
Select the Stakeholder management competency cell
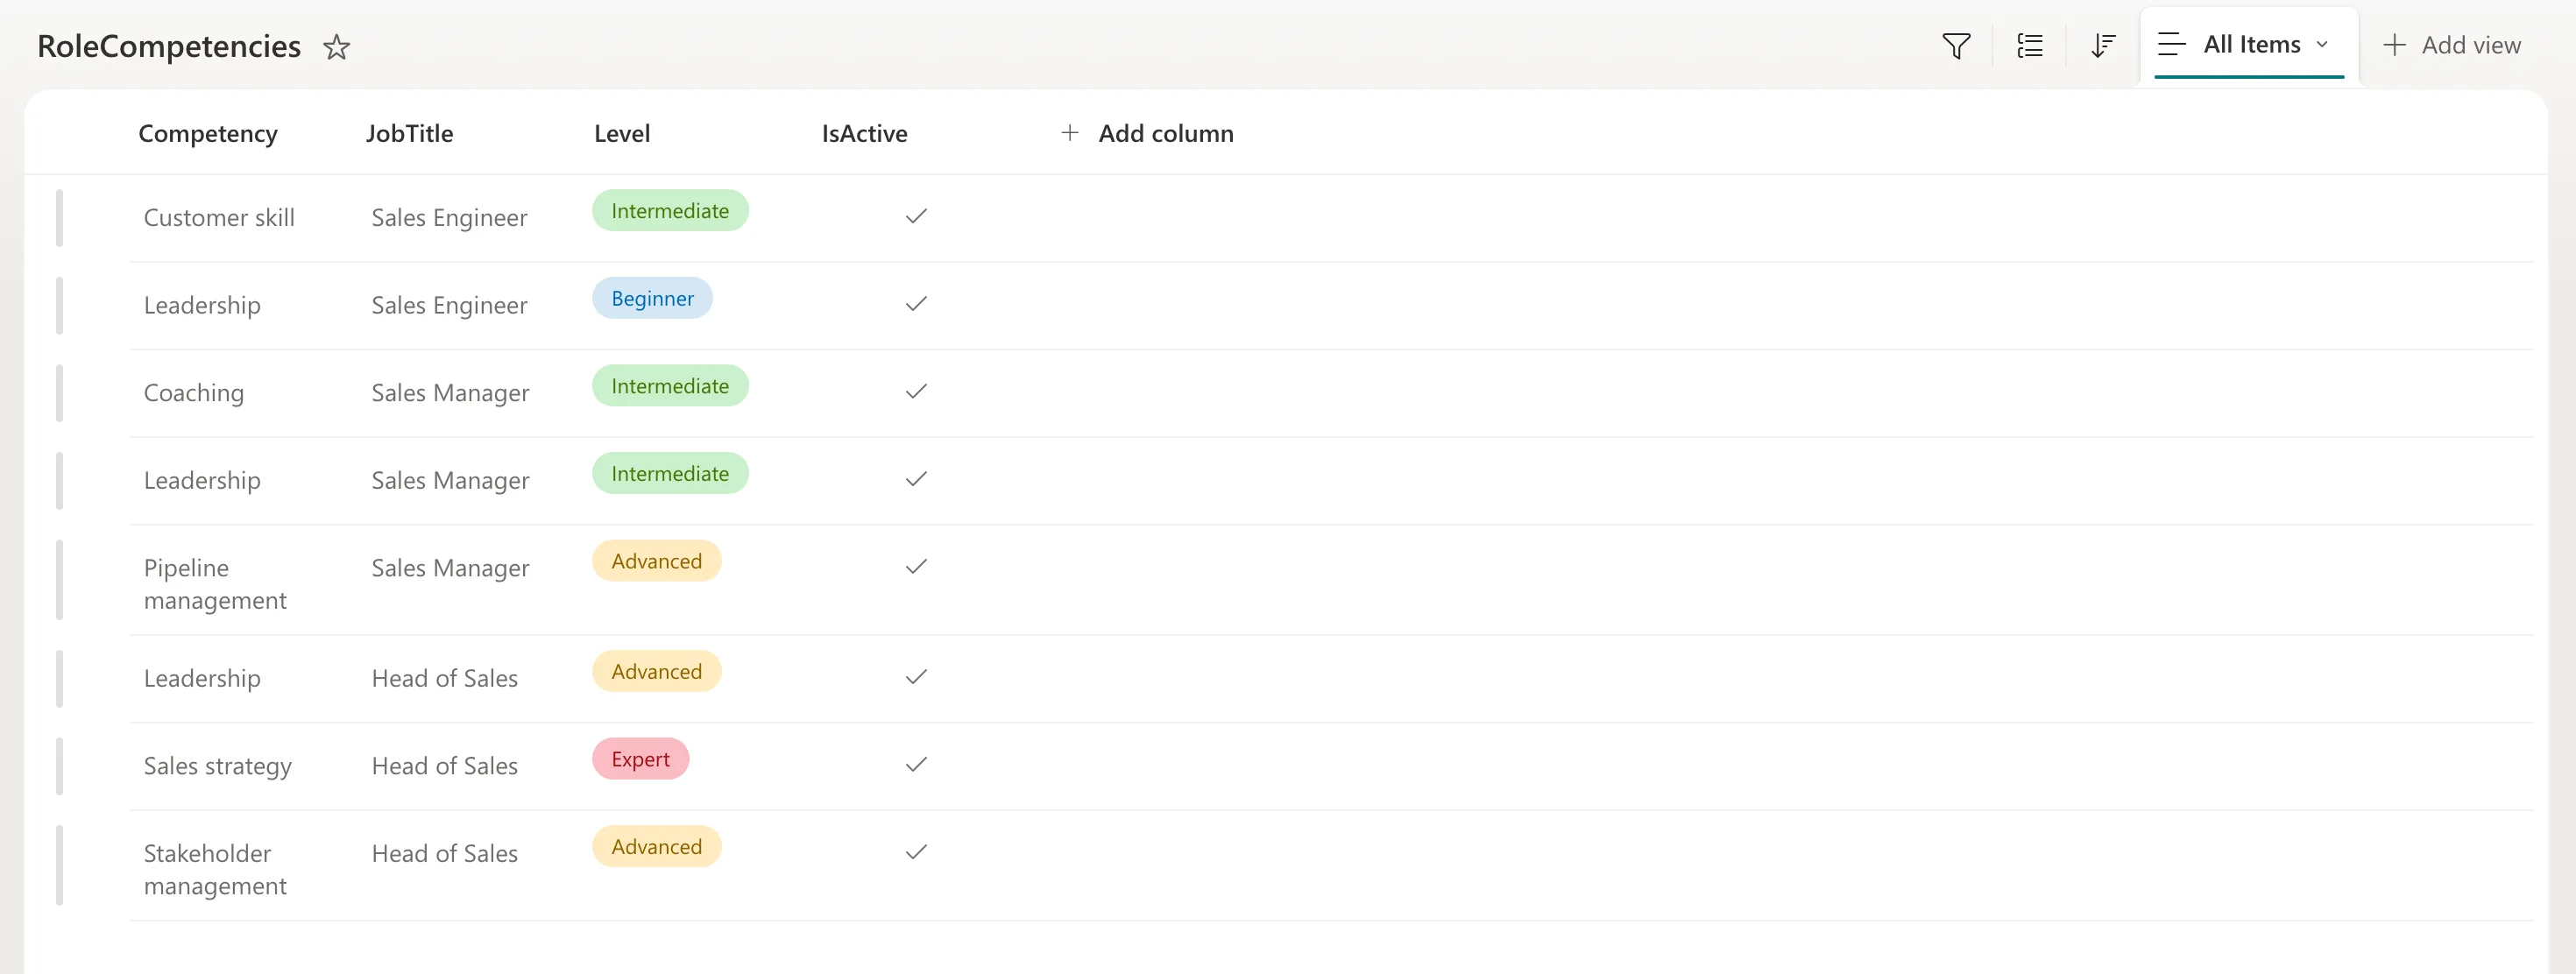coord(215,869)
